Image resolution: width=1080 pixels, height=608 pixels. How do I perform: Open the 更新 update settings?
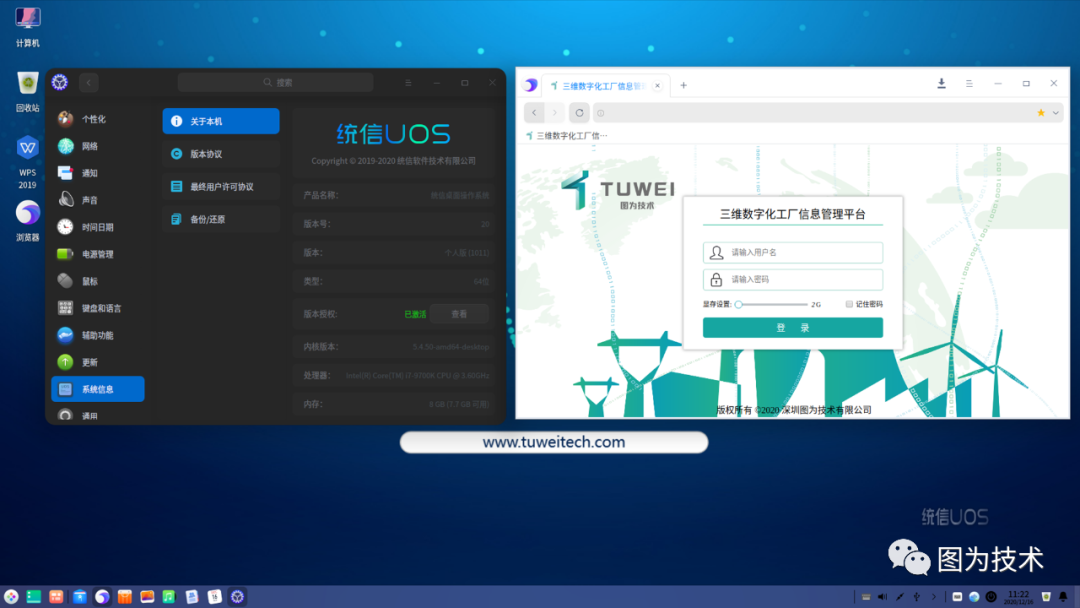click(x=98, y=362)
